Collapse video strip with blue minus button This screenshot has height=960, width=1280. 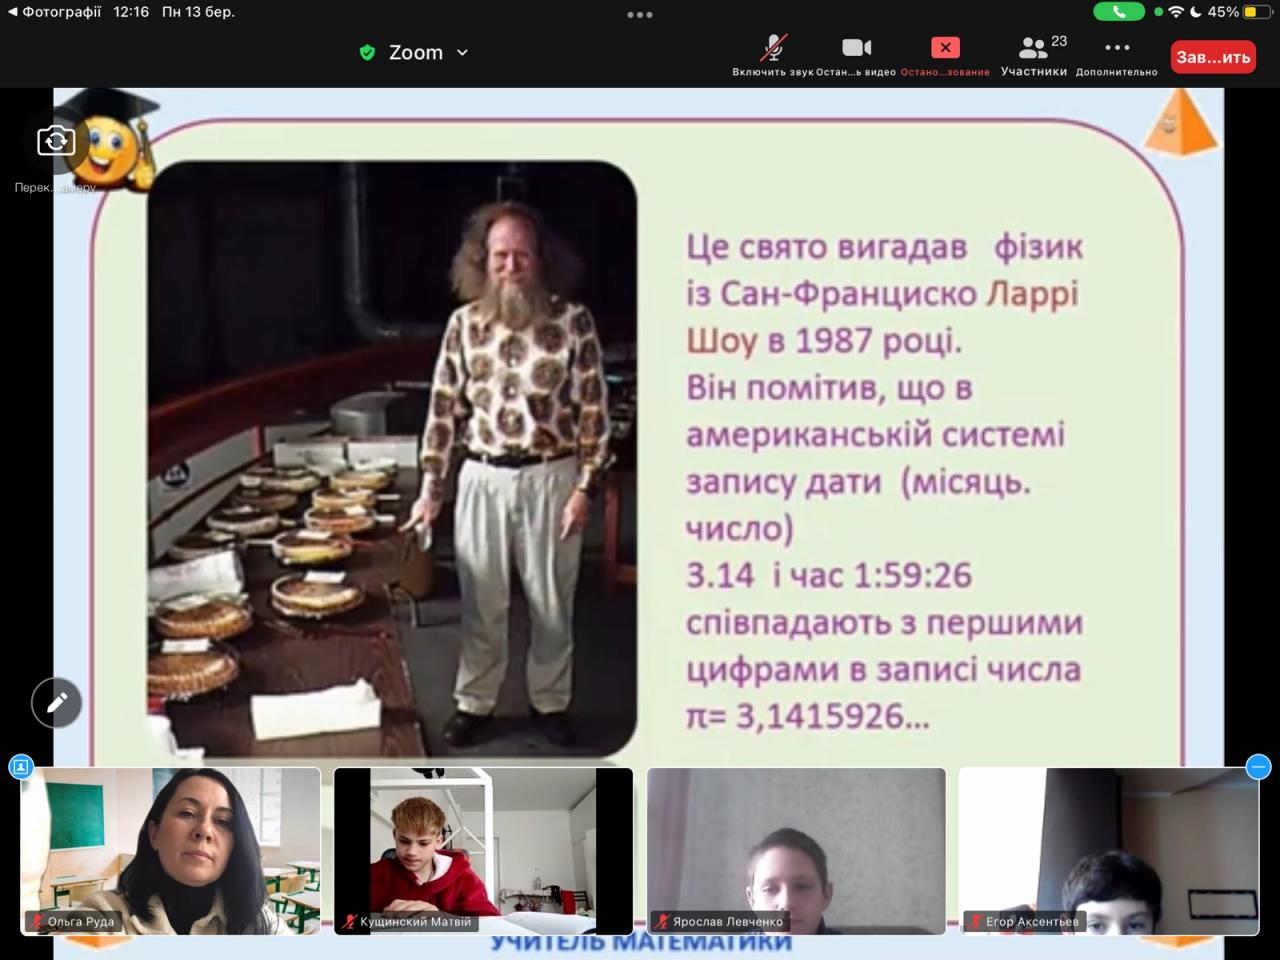click(1258, 767)
